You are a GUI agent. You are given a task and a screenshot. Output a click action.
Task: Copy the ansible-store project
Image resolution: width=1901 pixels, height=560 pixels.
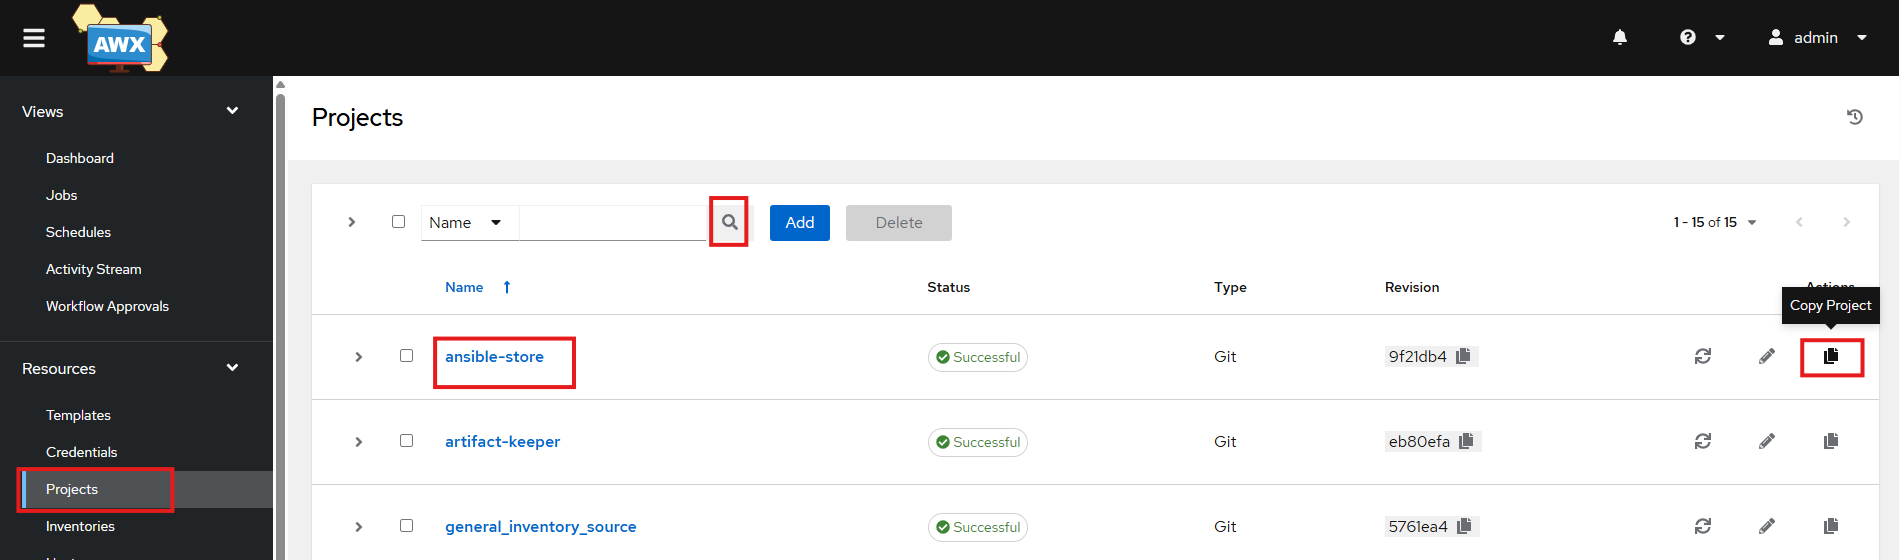(x=1831, y=356)
